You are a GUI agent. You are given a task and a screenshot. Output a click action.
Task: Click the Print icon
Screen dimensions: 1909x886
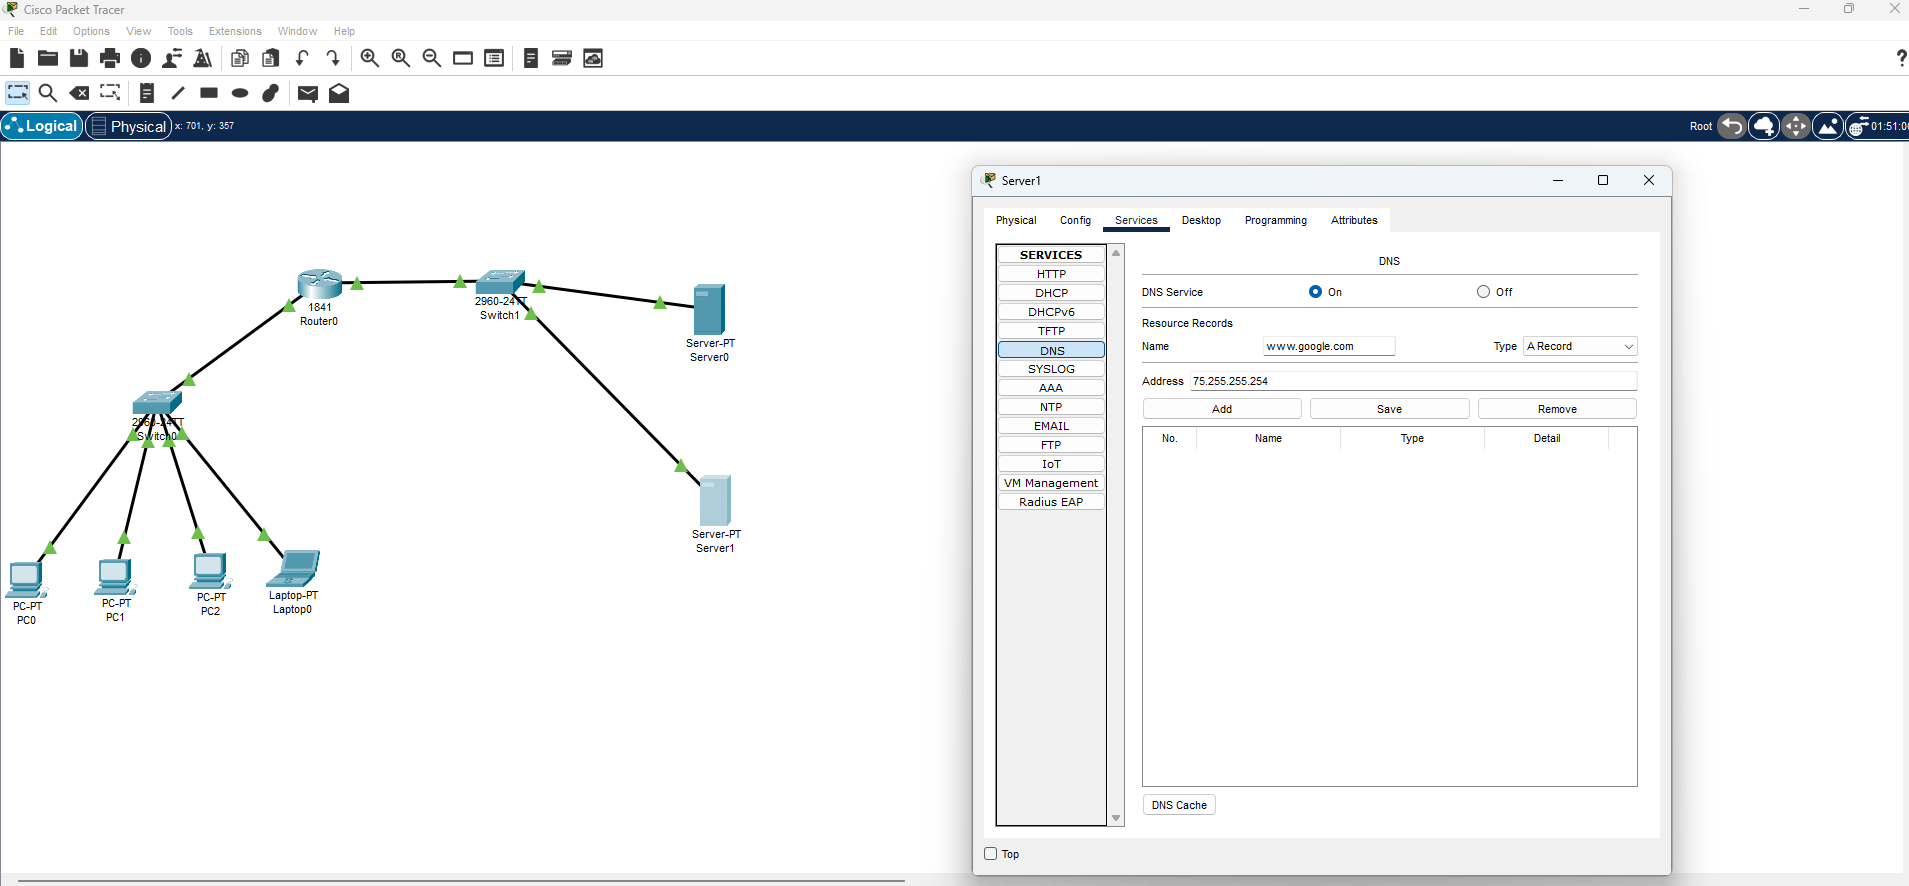click(x=110, y=58)
